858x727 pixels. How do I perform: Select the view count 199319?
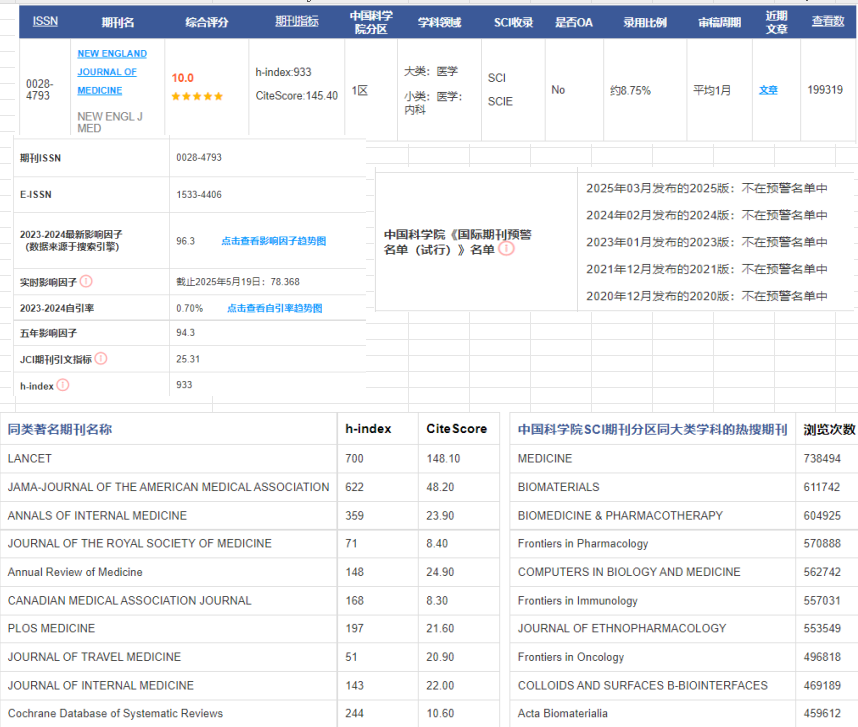[x=825, y=90]
